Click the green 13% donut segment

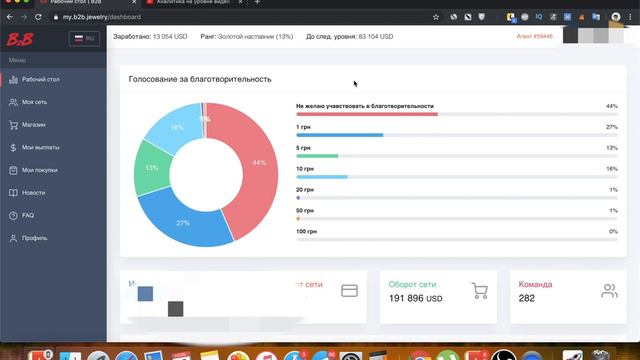click(x=152, y=168)
